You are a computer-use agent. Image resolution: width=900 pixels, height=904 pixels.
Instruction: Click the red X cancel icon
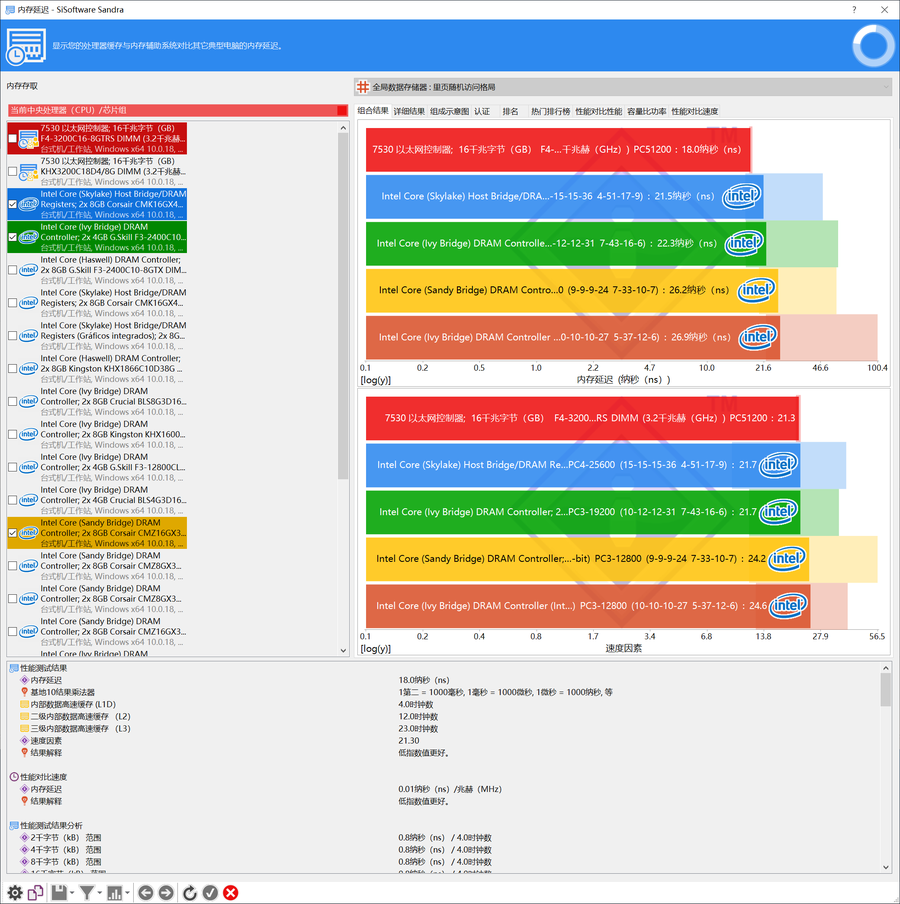click(x=231, y=892)
